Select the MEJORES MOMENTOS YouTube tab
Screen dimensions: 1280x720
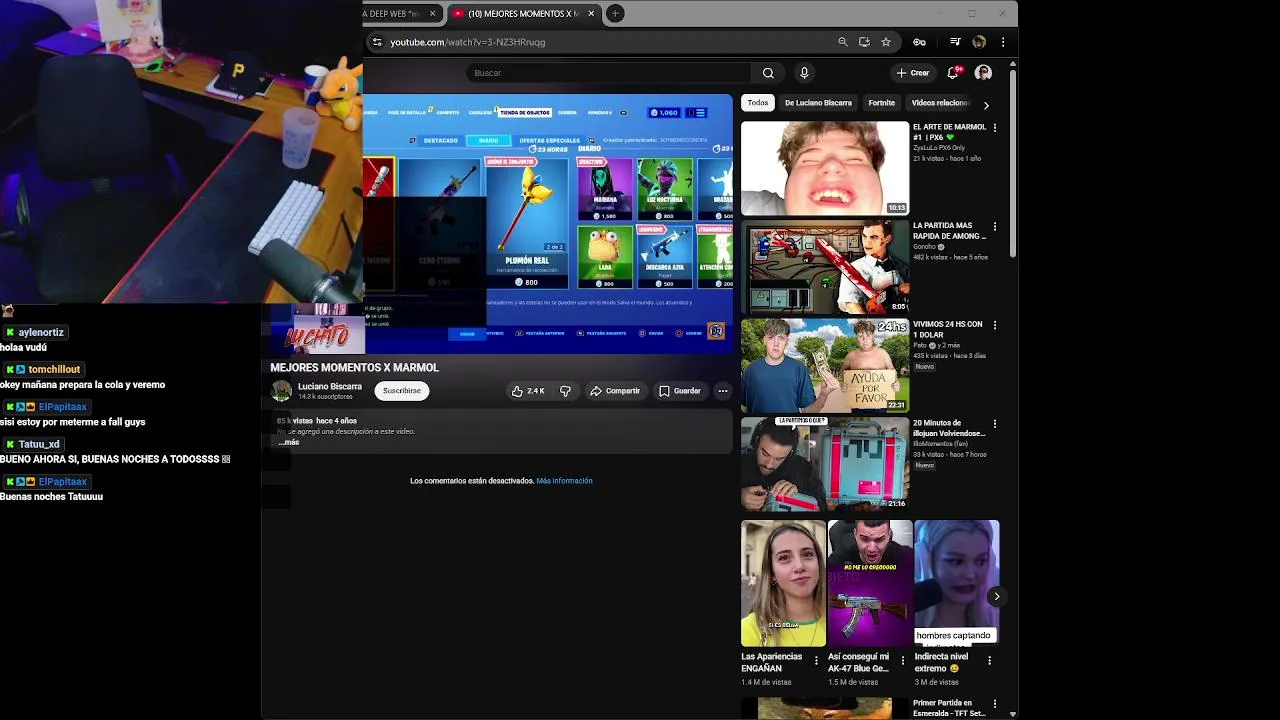pos(524,13)
